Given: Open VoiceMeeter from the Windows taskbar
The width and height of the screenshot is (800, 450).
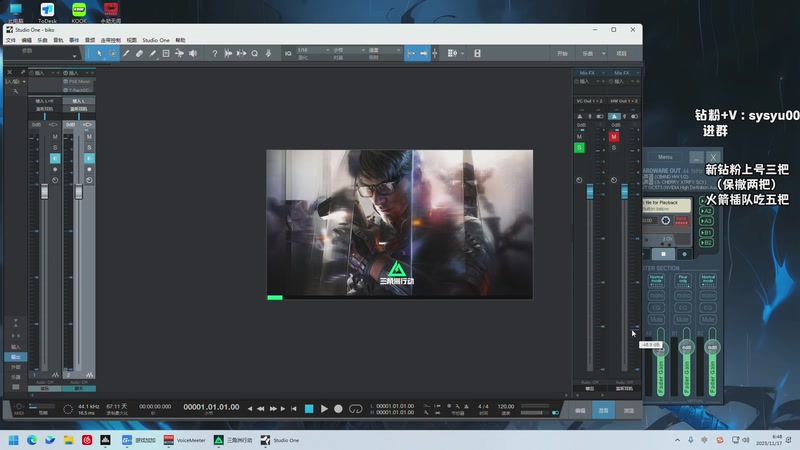Looking at the screenshot, I should point(184,440).
